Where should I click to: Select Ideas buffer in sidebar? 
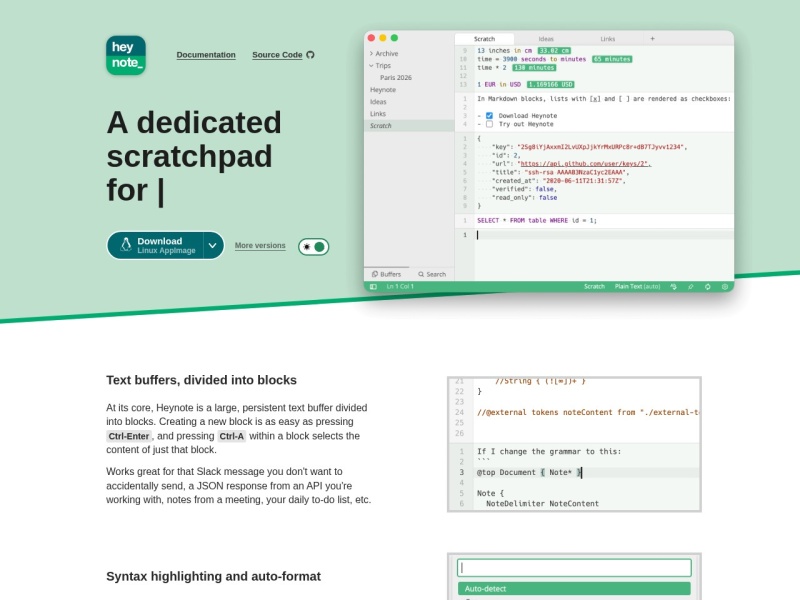[x=378, y=102]
